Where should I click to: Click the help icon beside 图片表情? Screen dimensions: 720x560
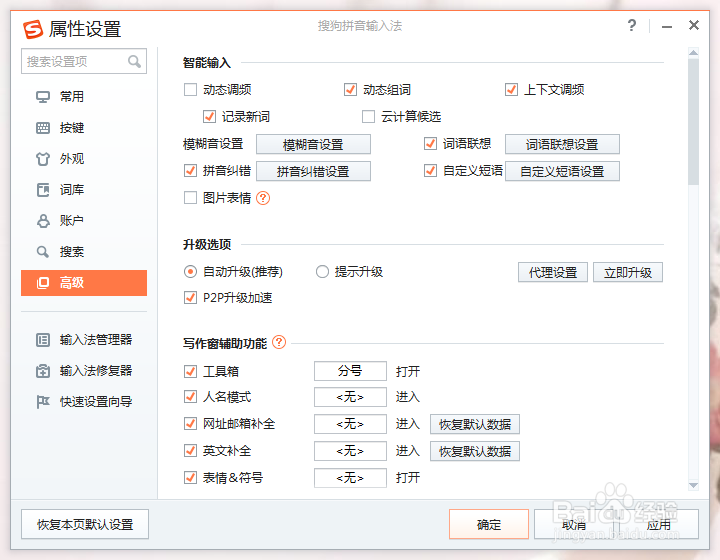click(x=263, y=198)
